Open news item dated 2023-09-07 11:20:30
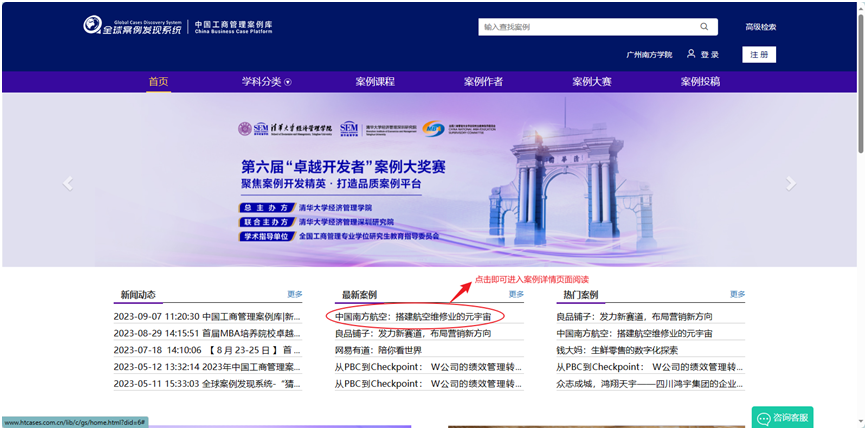867x430 pixels. coord(207,317)
